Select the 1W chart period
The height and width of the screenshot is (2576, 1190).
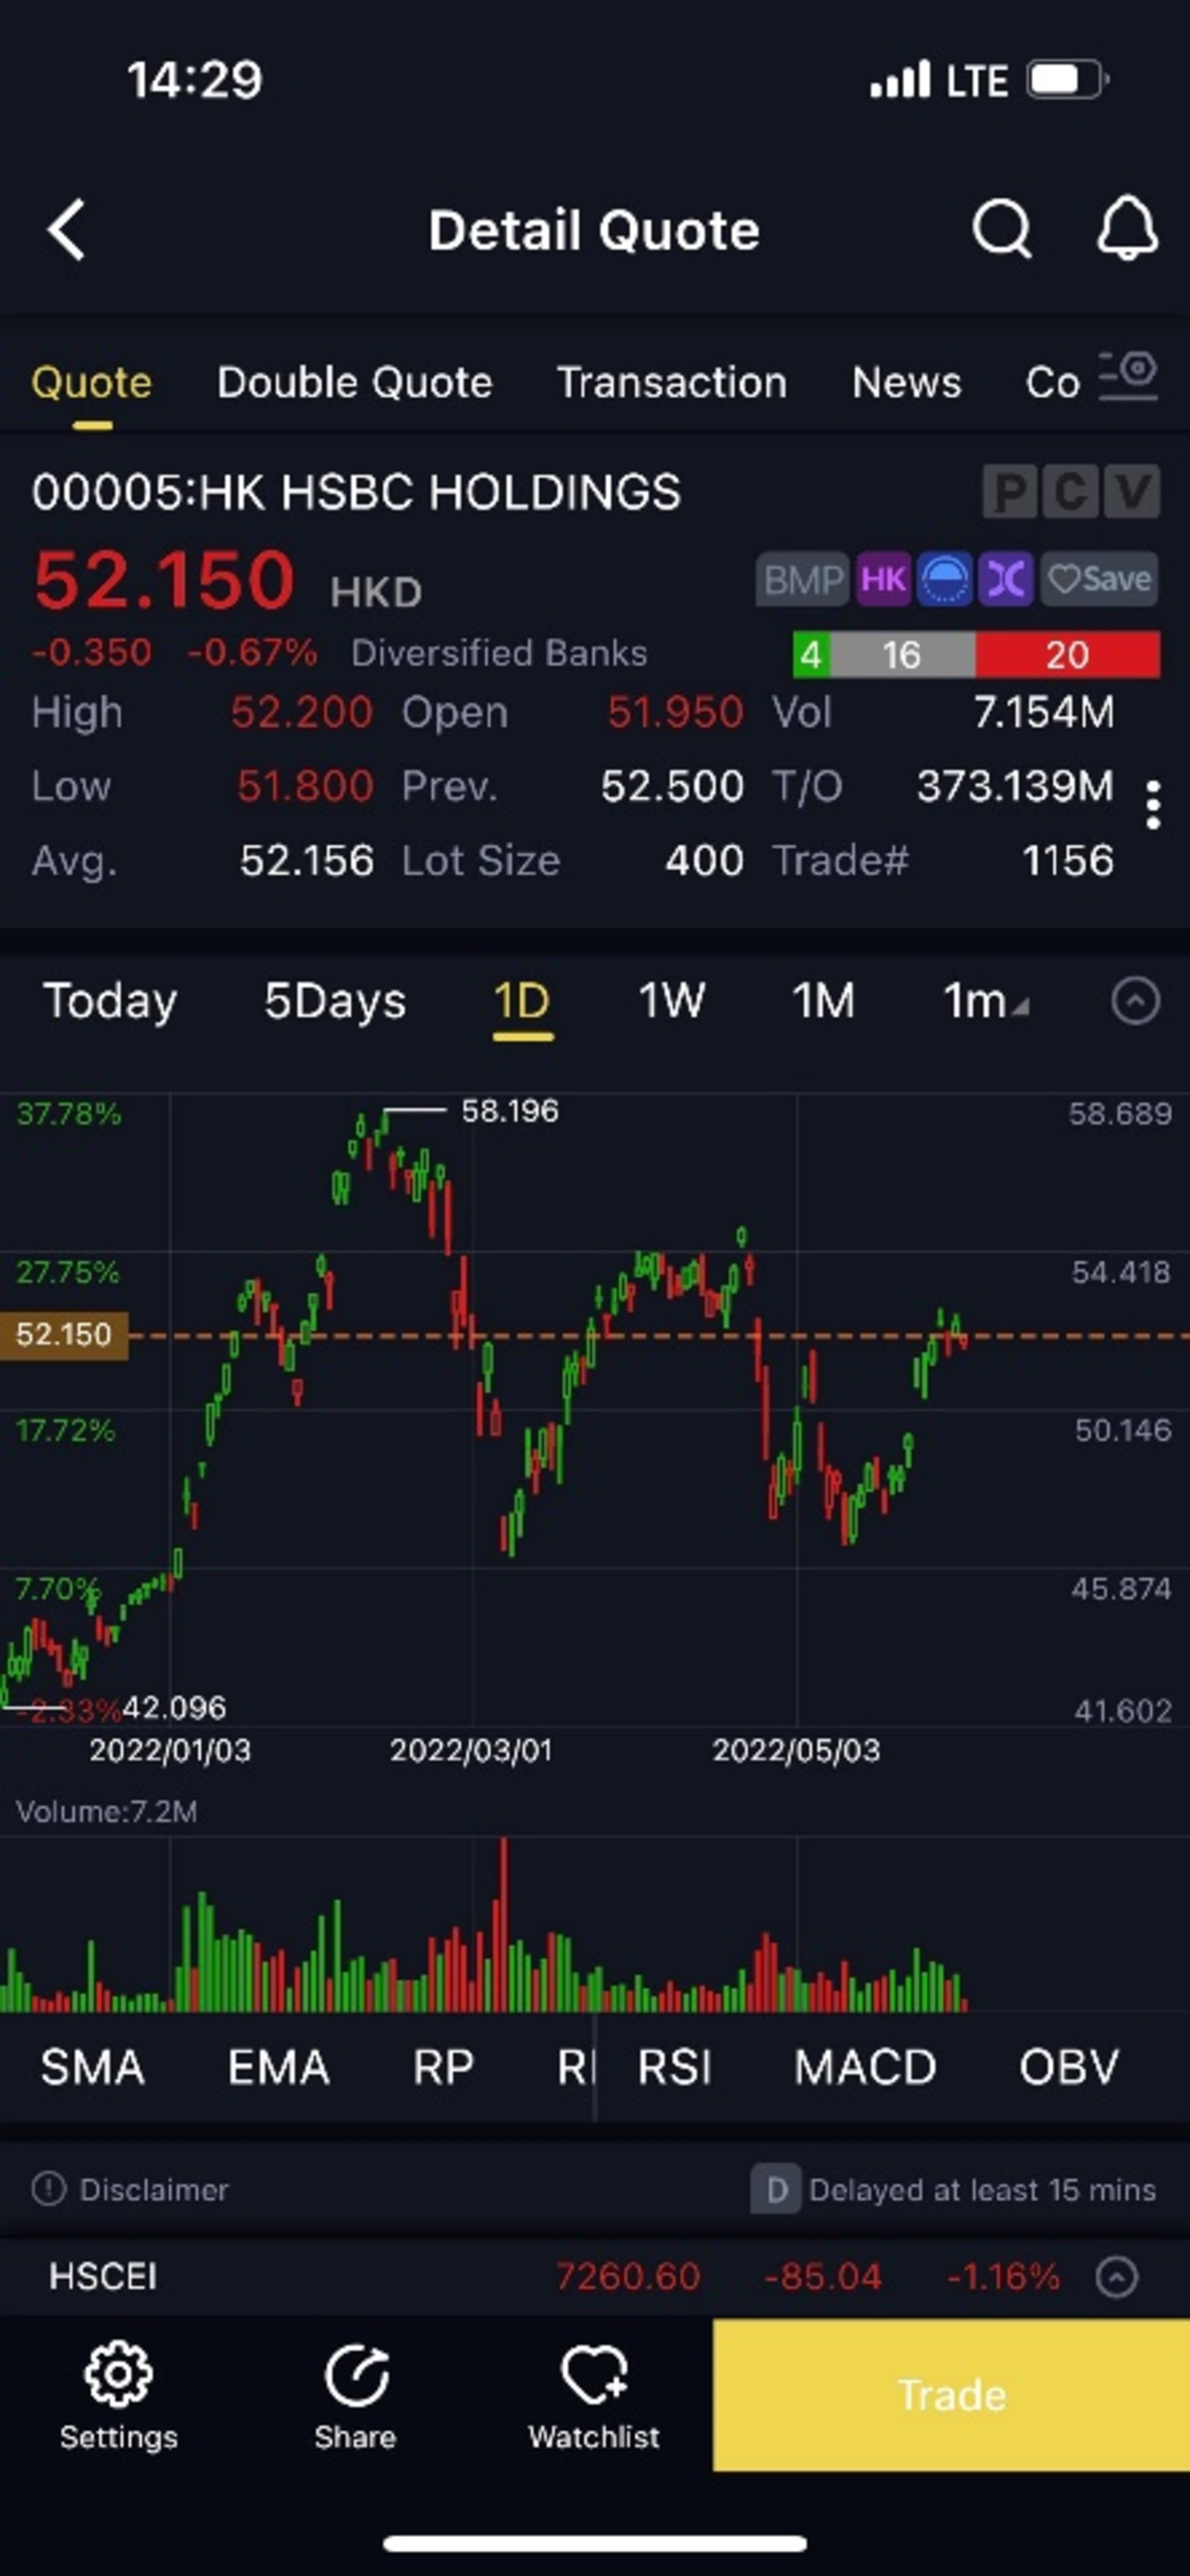[672, 1000]
